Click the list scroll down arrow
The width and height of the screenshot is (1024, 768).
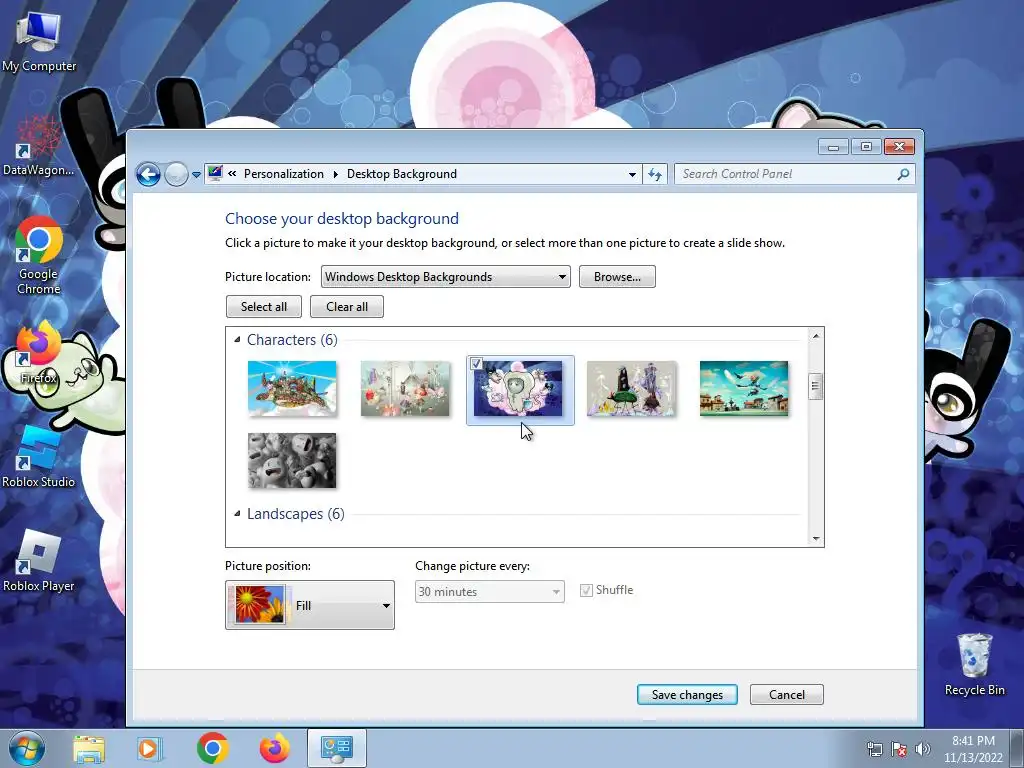pos(816,539)
